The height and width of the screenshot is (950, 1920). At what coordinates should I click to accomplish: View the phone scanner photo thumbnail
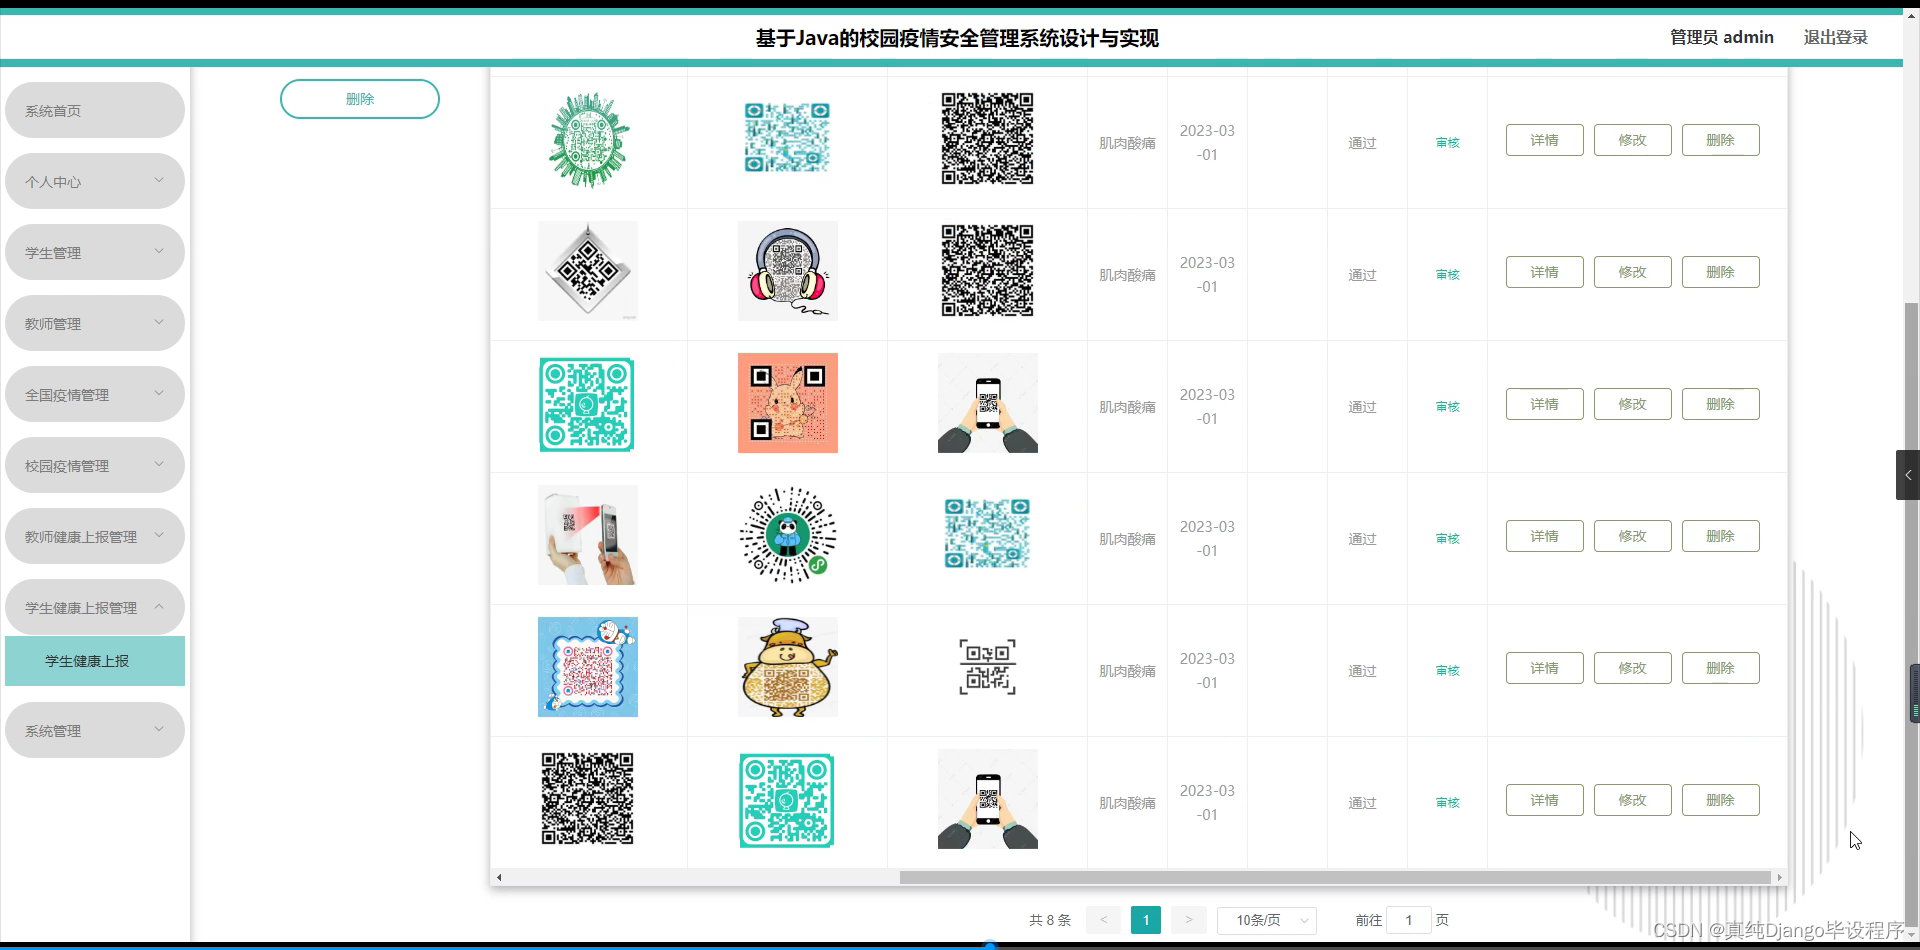pos(588,535)
